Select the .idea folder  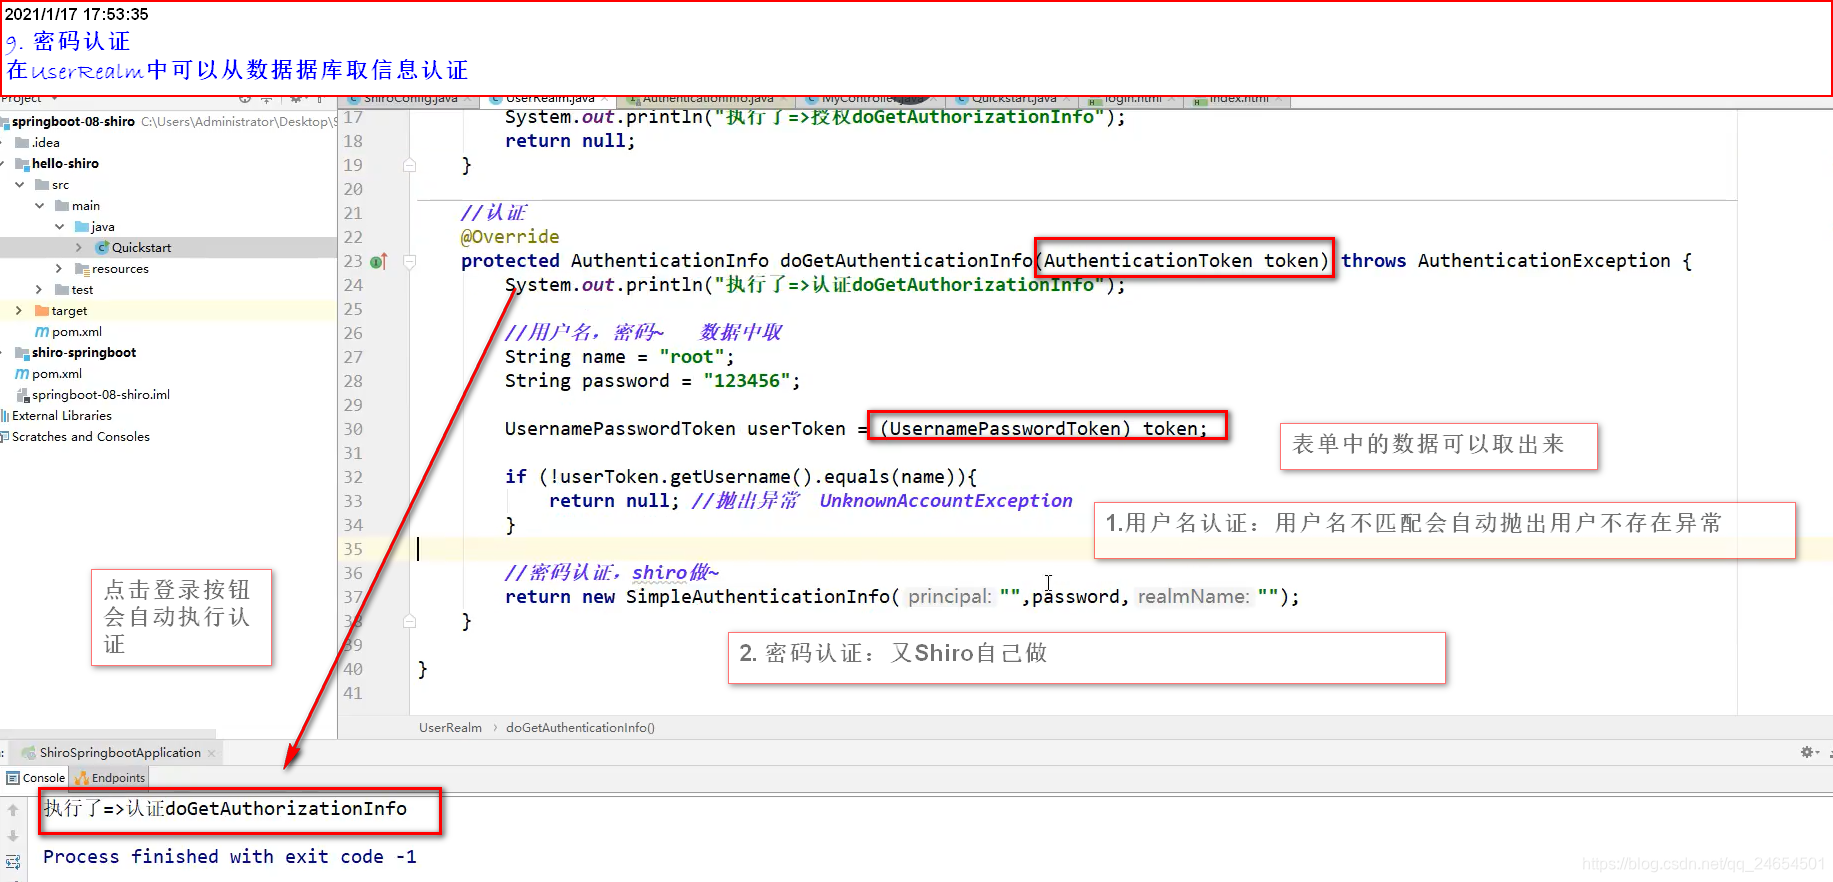46,142
